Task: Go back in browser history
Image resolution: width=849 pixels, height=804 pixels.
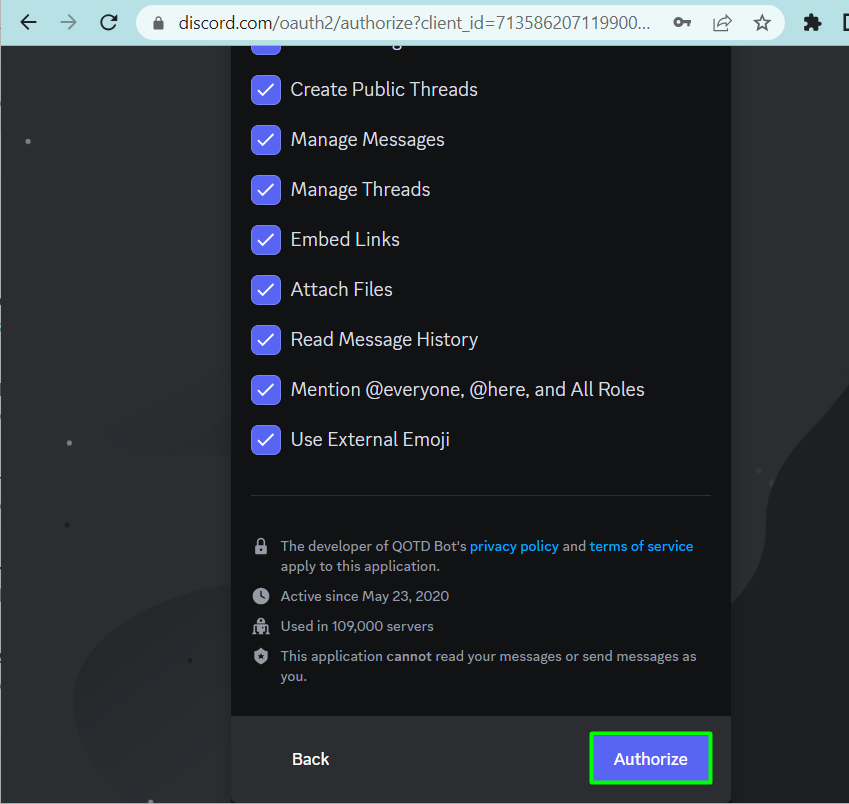Action: pos(28,23)
